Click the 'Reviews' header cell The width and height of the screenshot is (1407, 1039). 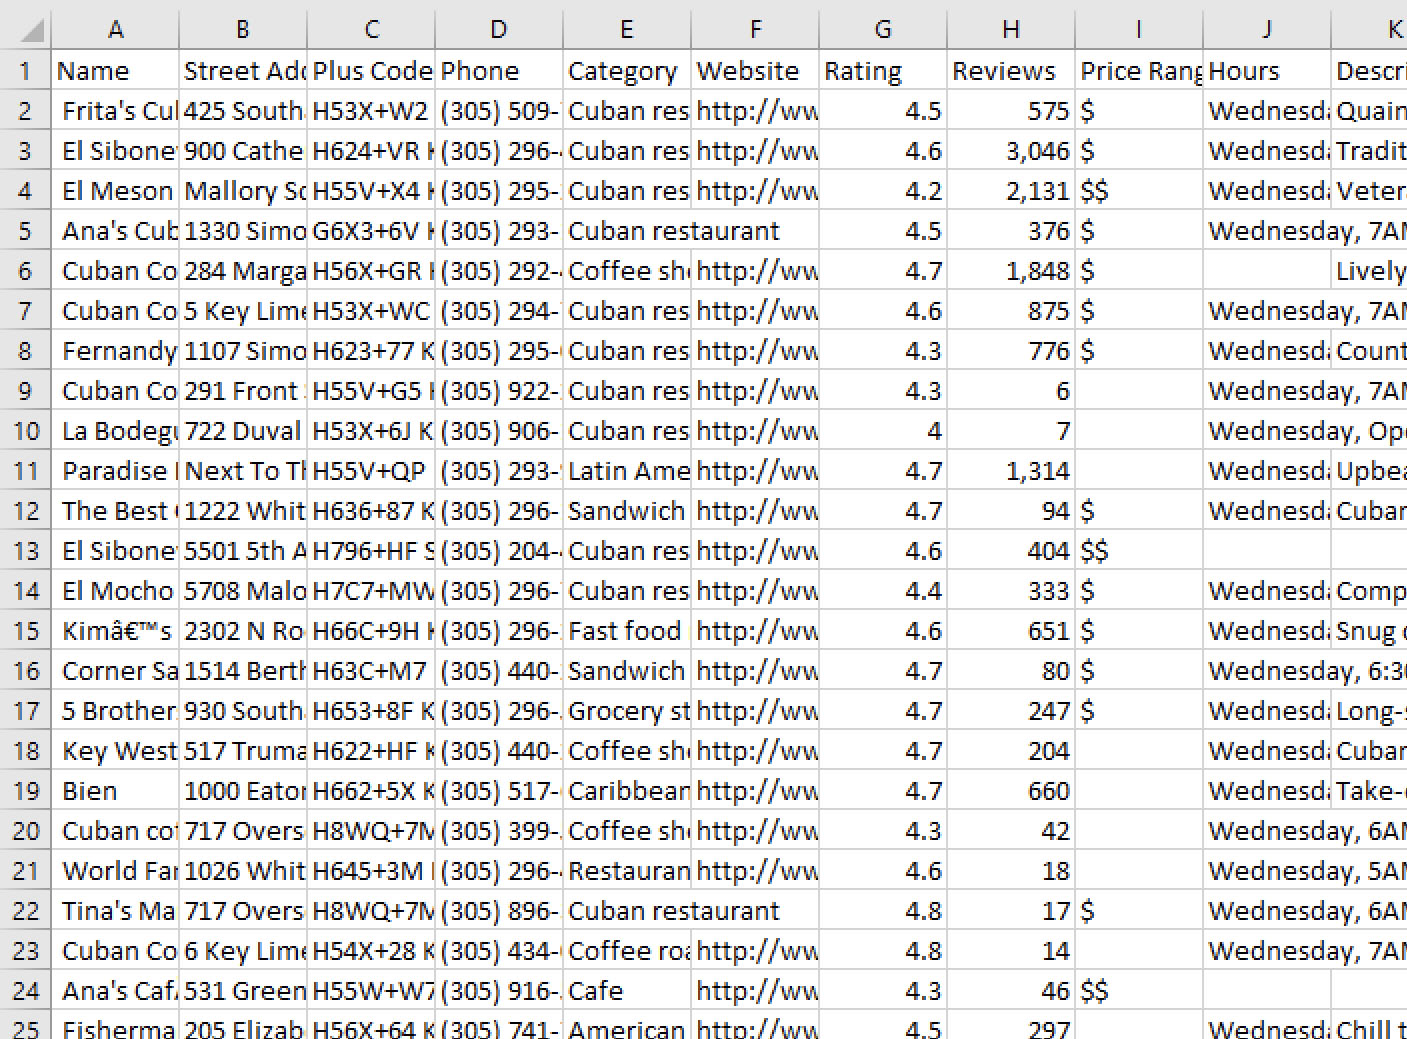(x=1011, y=71)
